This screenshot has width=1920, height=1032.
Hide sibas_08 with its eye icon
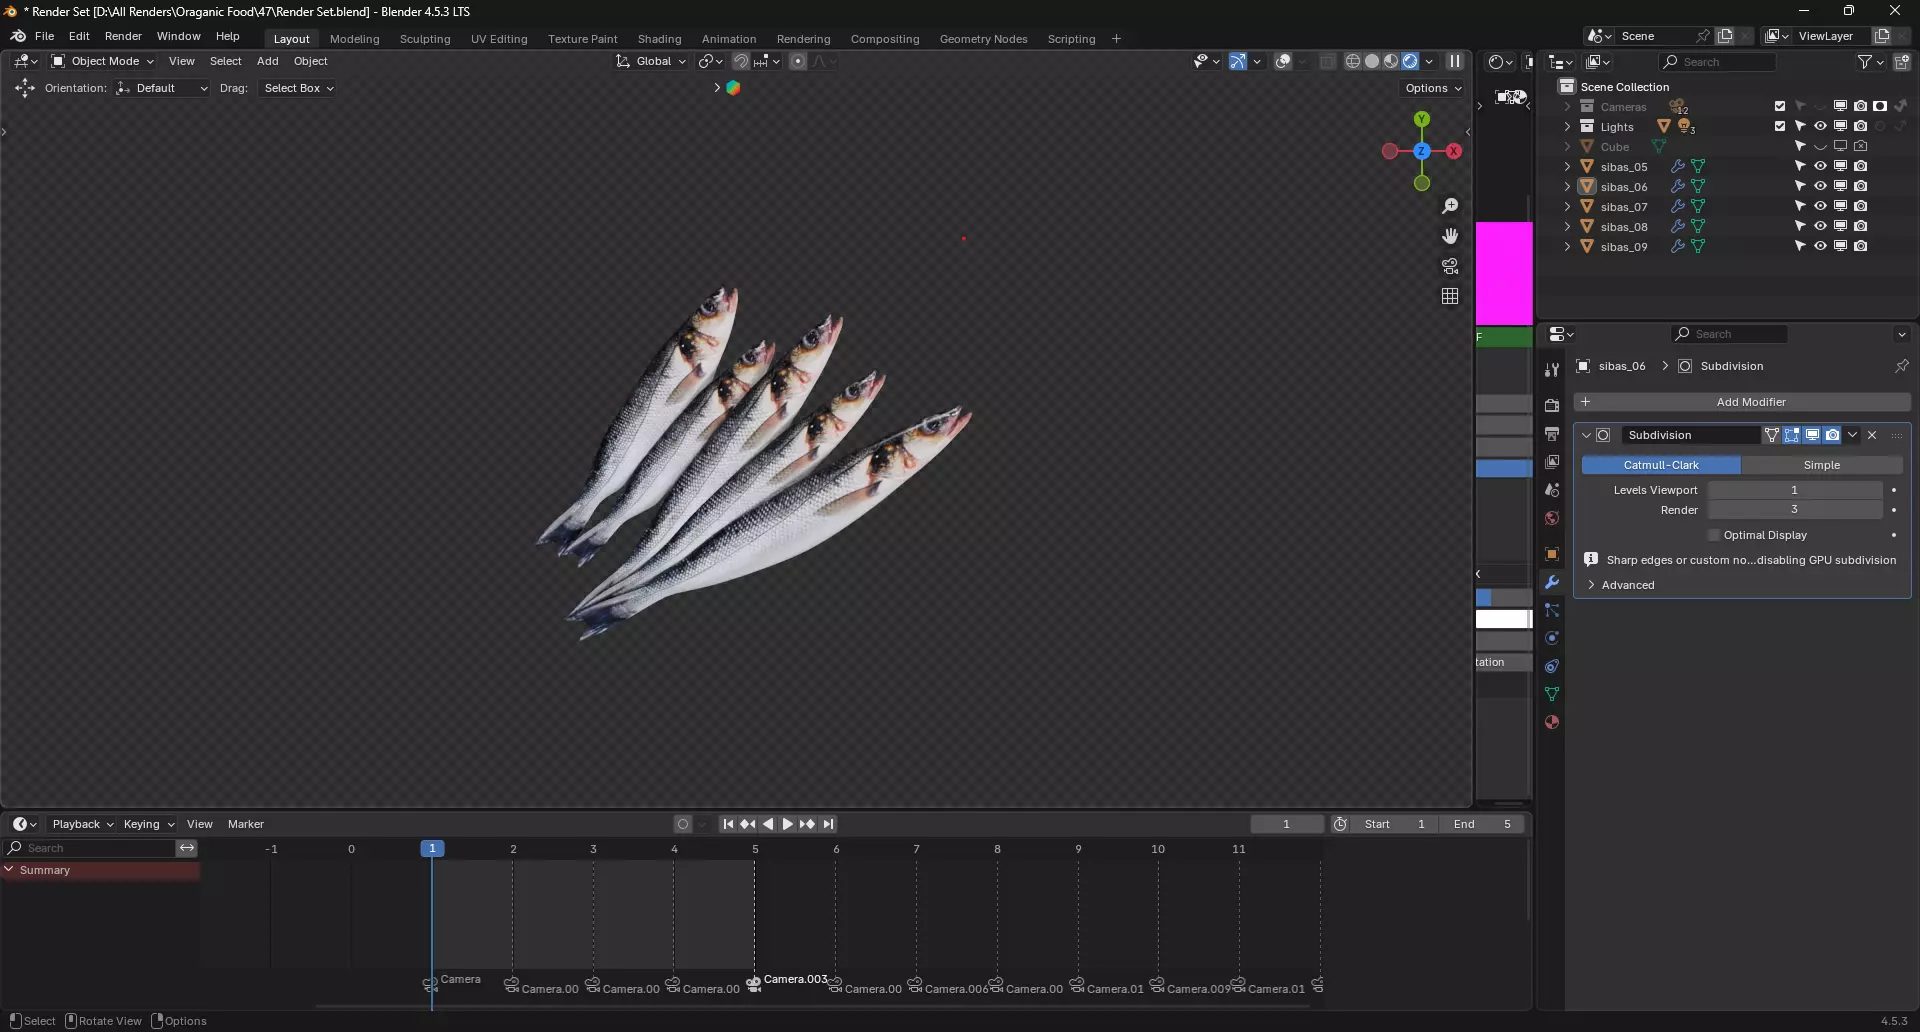click(x=1820, y=226)
